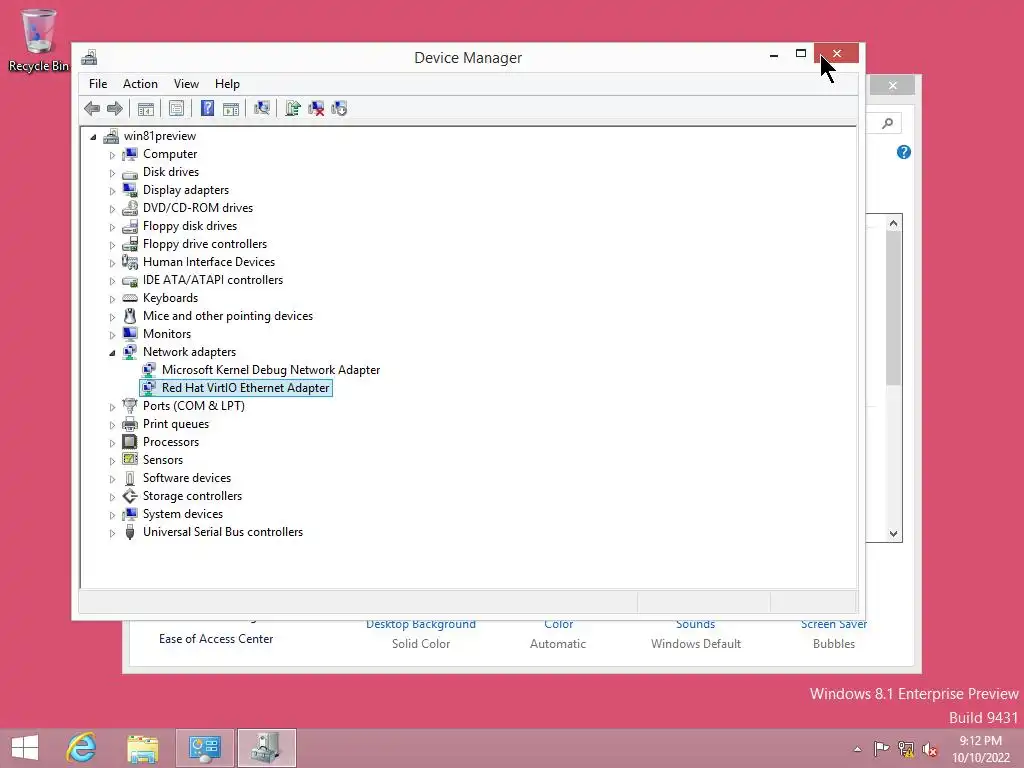
Task: Select the Print queues item
Action: pos(176,424)
